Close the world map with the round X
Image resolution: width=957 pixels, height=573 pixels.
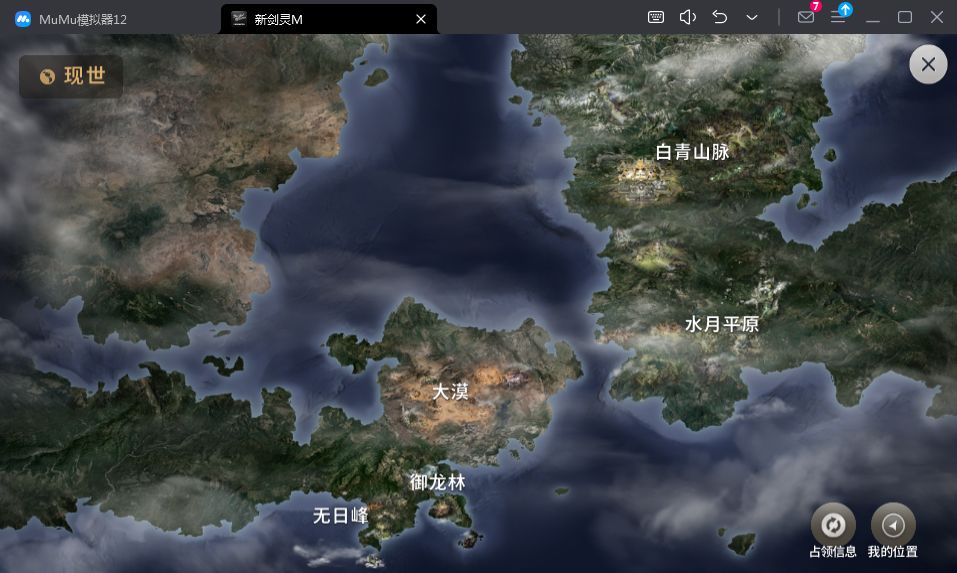click(x=928, y=65)
